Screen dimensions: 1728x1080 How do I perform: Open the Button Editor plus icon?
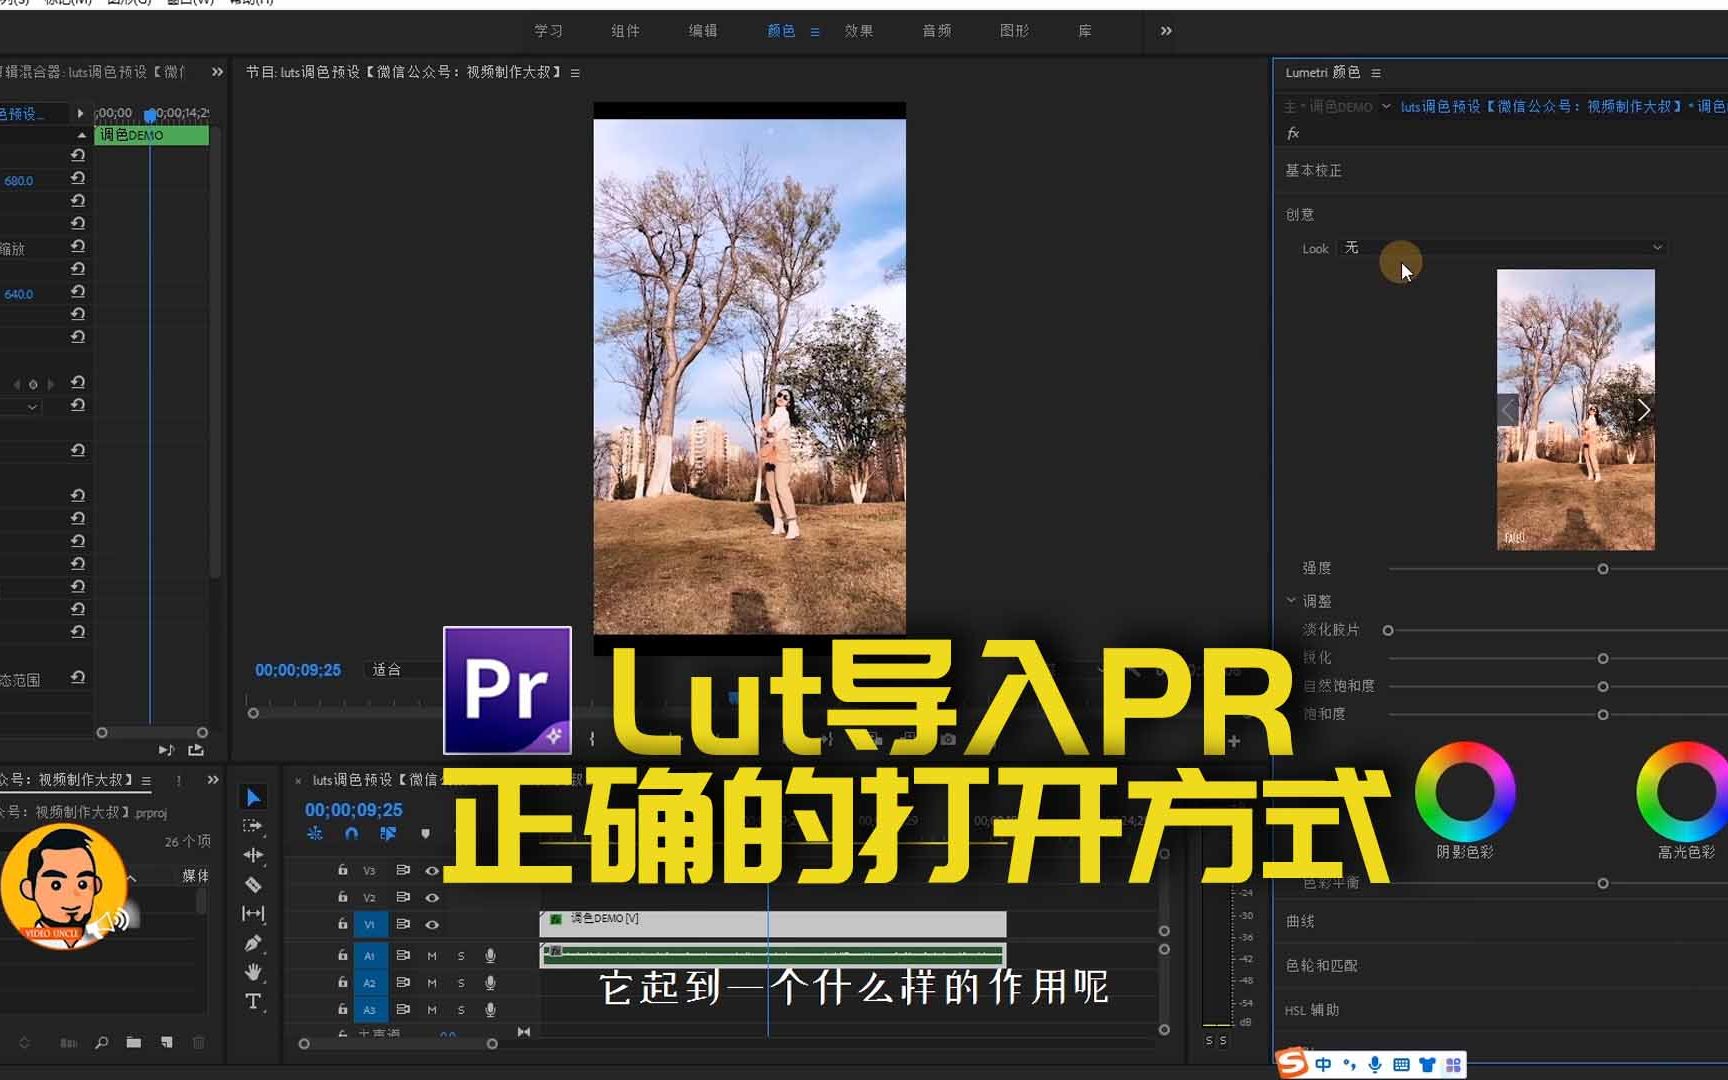pyautogui.click(x=1234, y=741)
